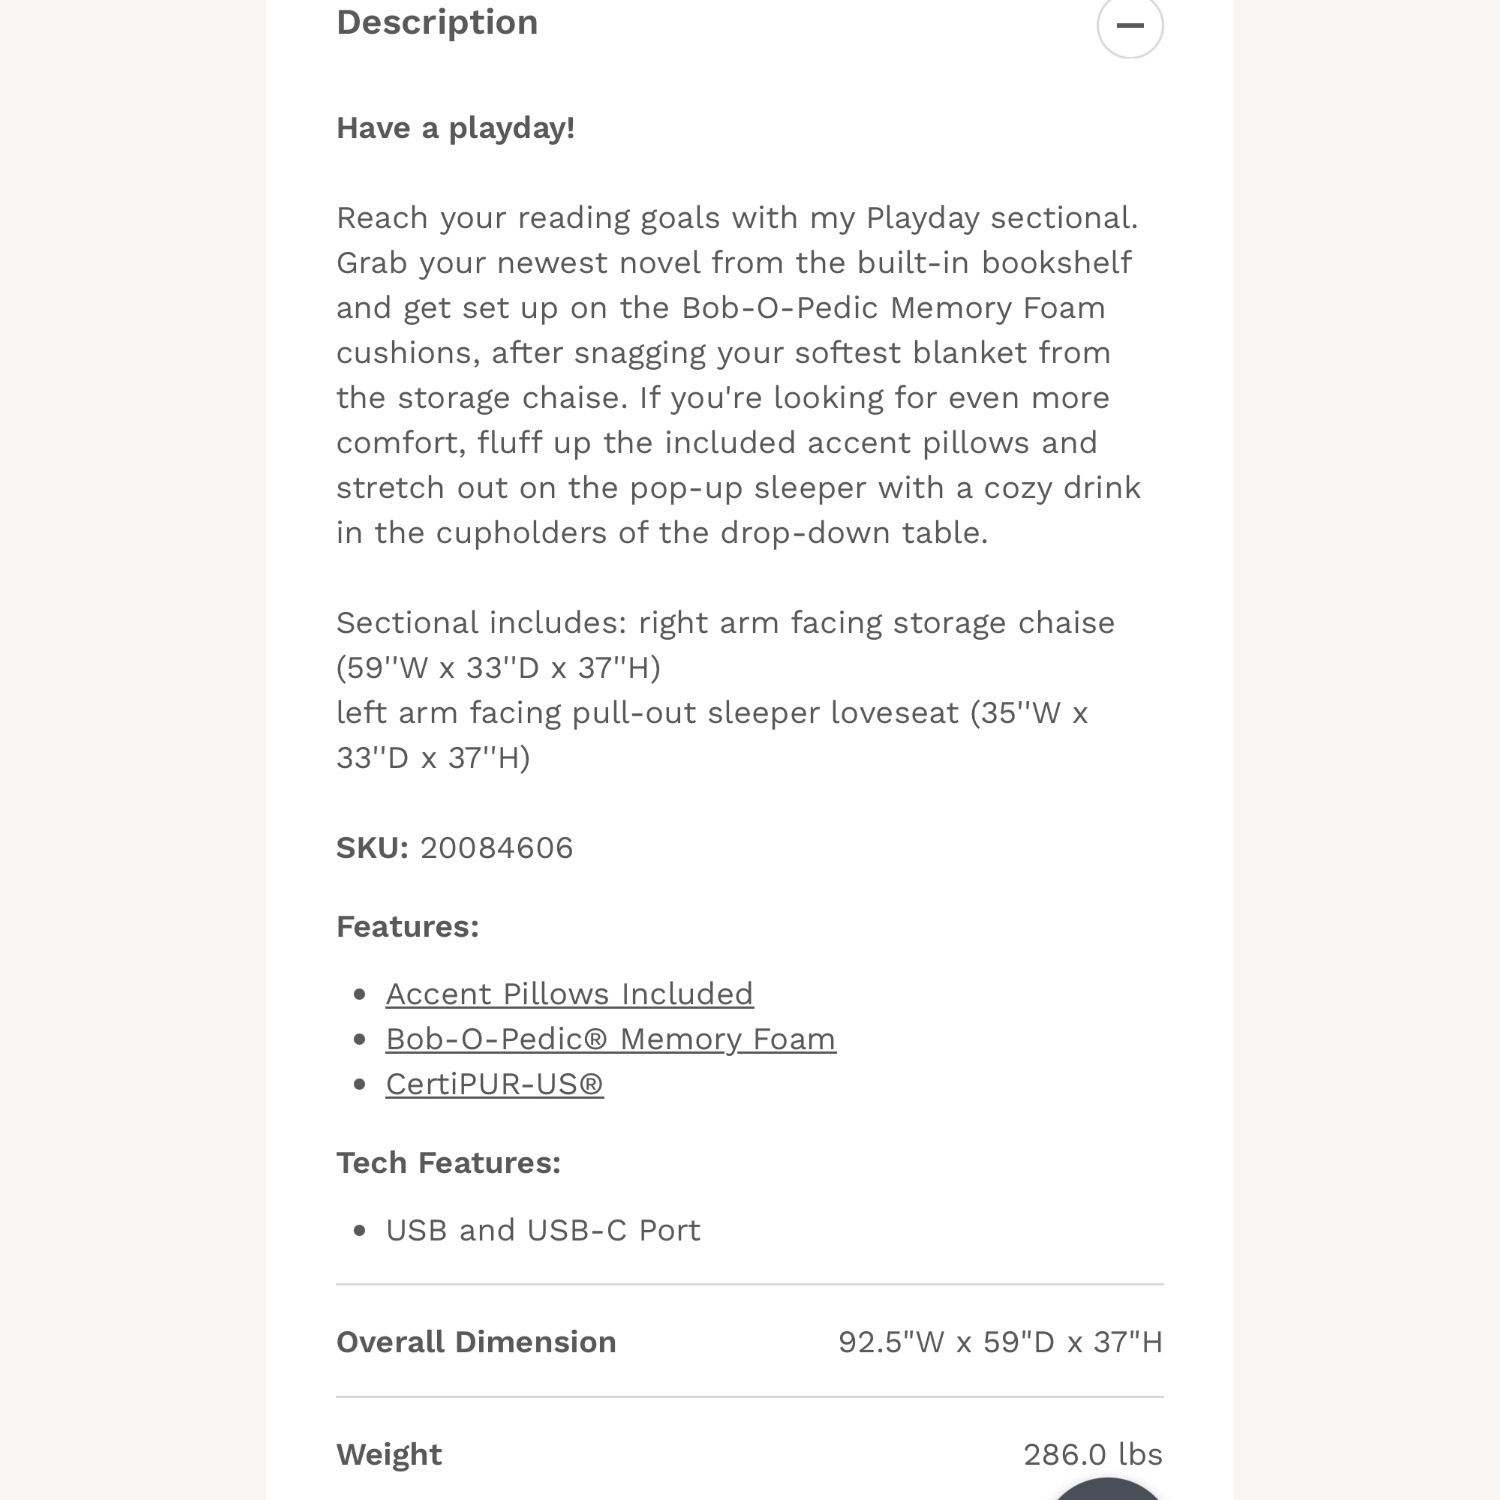Click the bold SKU label
The height and width of the screenshot is (1500, 1500).
(x=372, y=848)
